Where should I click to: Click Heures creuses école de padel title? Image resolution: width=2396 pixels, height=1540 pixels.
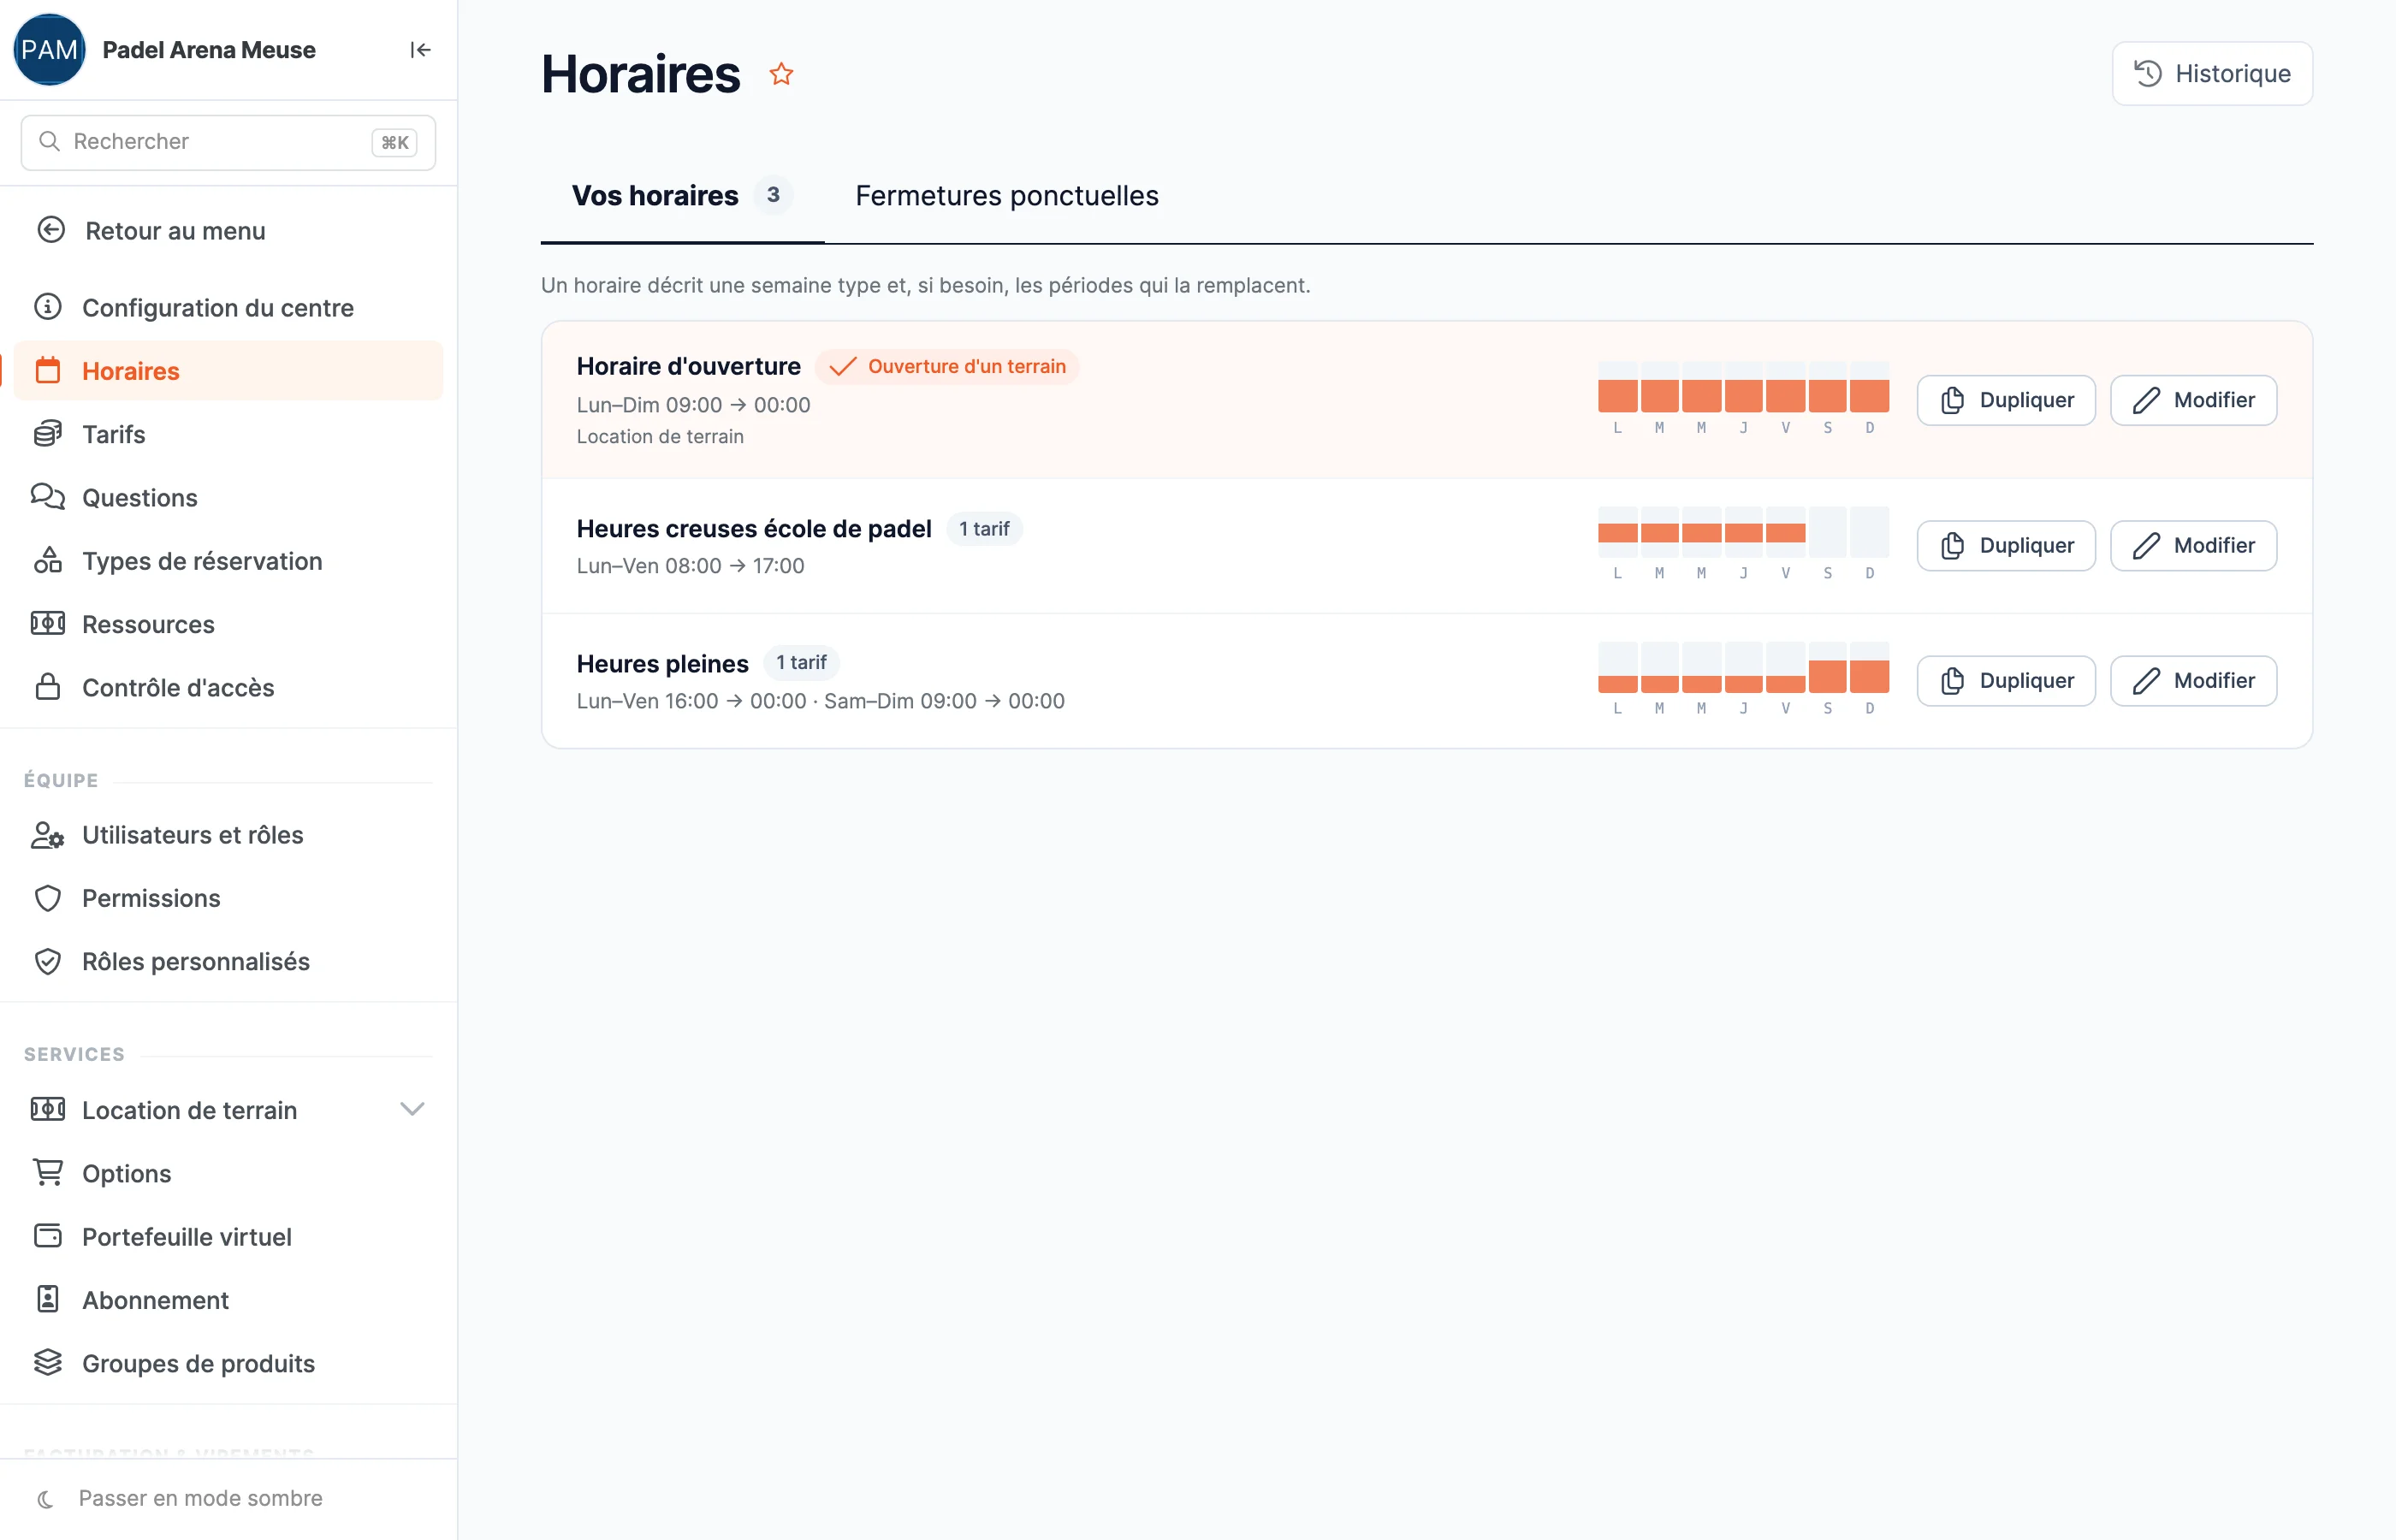[x=754, y=528]
